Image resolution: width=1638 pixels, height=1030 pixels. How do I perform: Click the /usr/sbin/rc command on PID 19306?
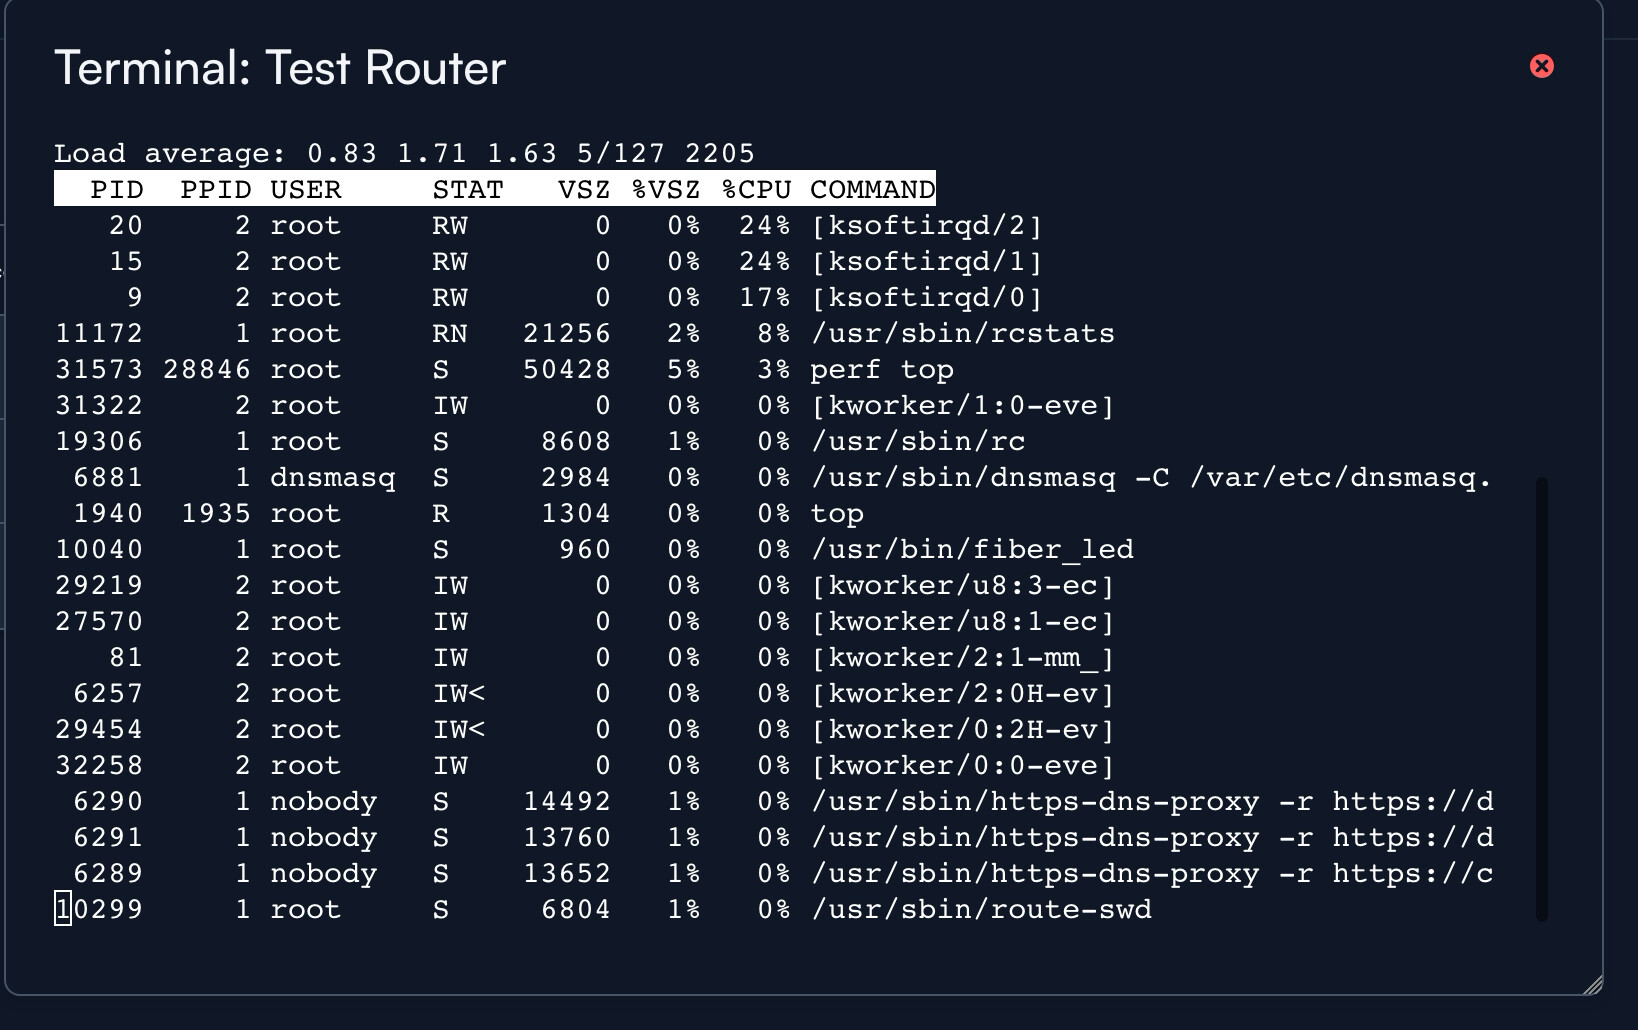[x=918, y=441]
